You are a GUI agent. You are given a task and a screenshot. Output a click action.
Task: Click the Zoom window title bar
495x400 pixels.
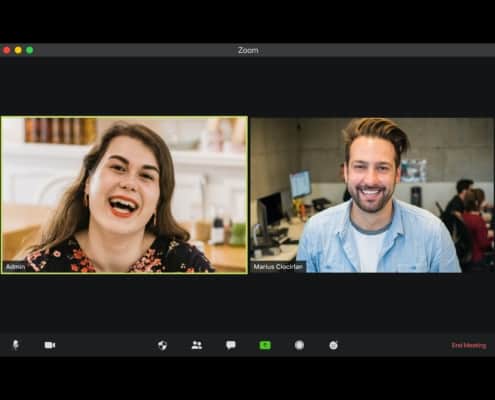tap(248, 50)
